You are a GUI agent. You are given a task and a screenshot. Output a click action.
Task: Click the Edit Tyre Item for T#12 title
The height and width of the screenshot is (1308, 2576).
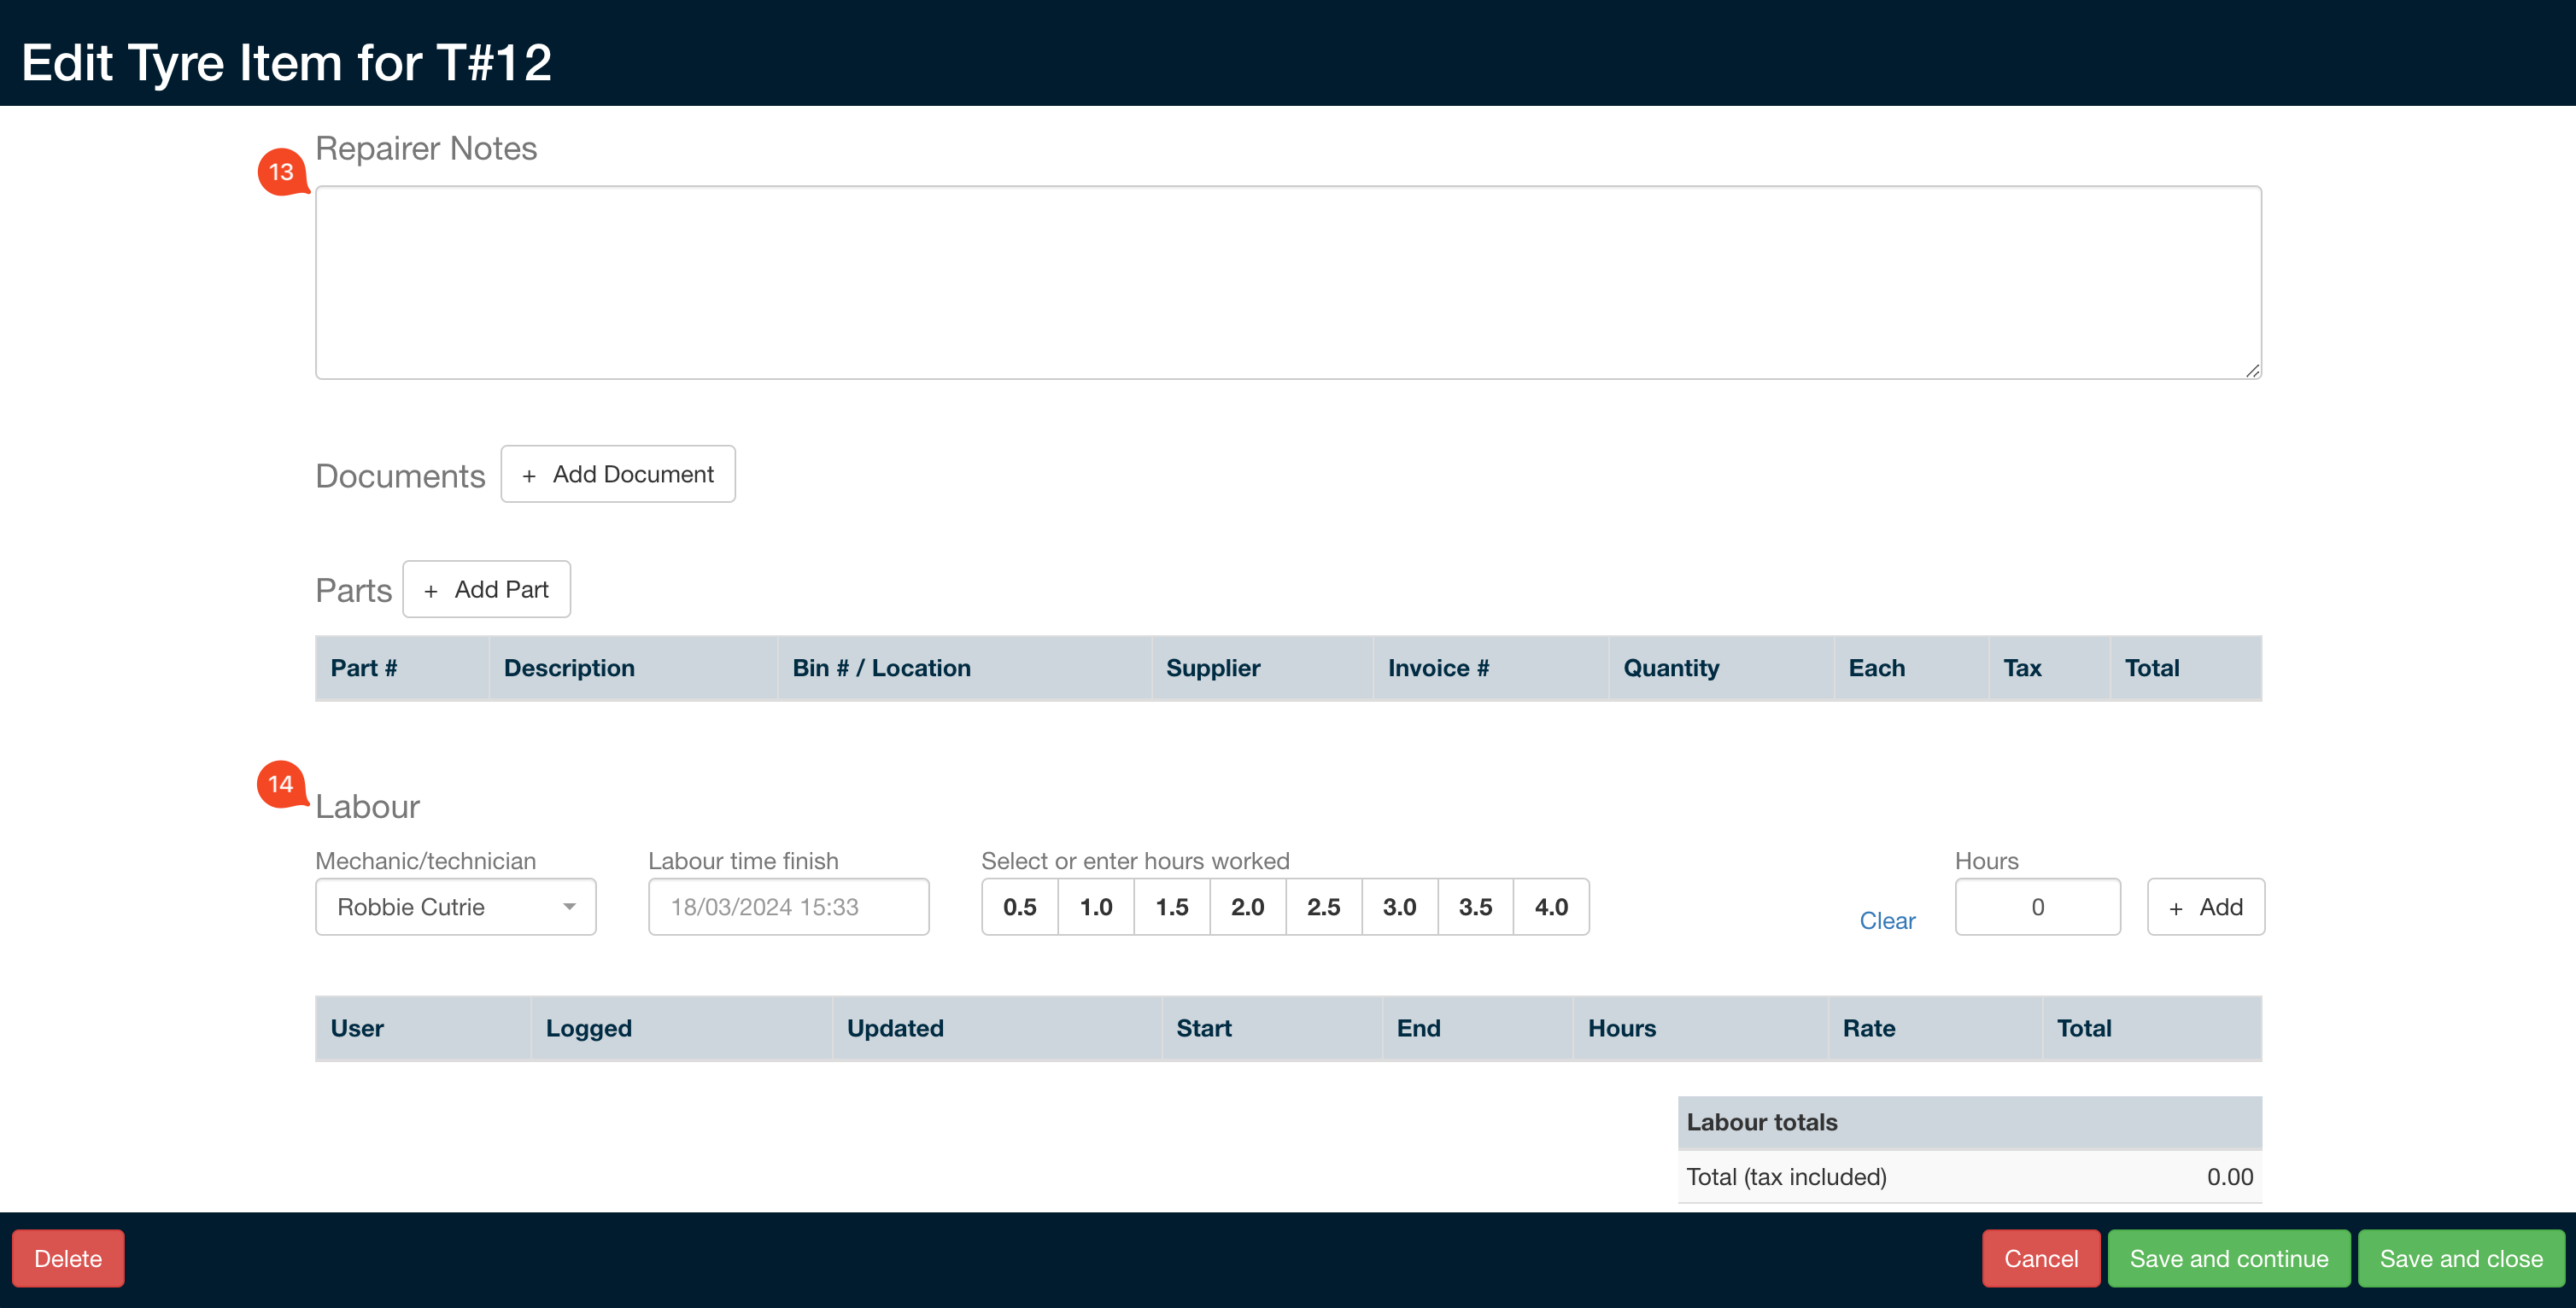pyautogui.click(x=287, y=62)
